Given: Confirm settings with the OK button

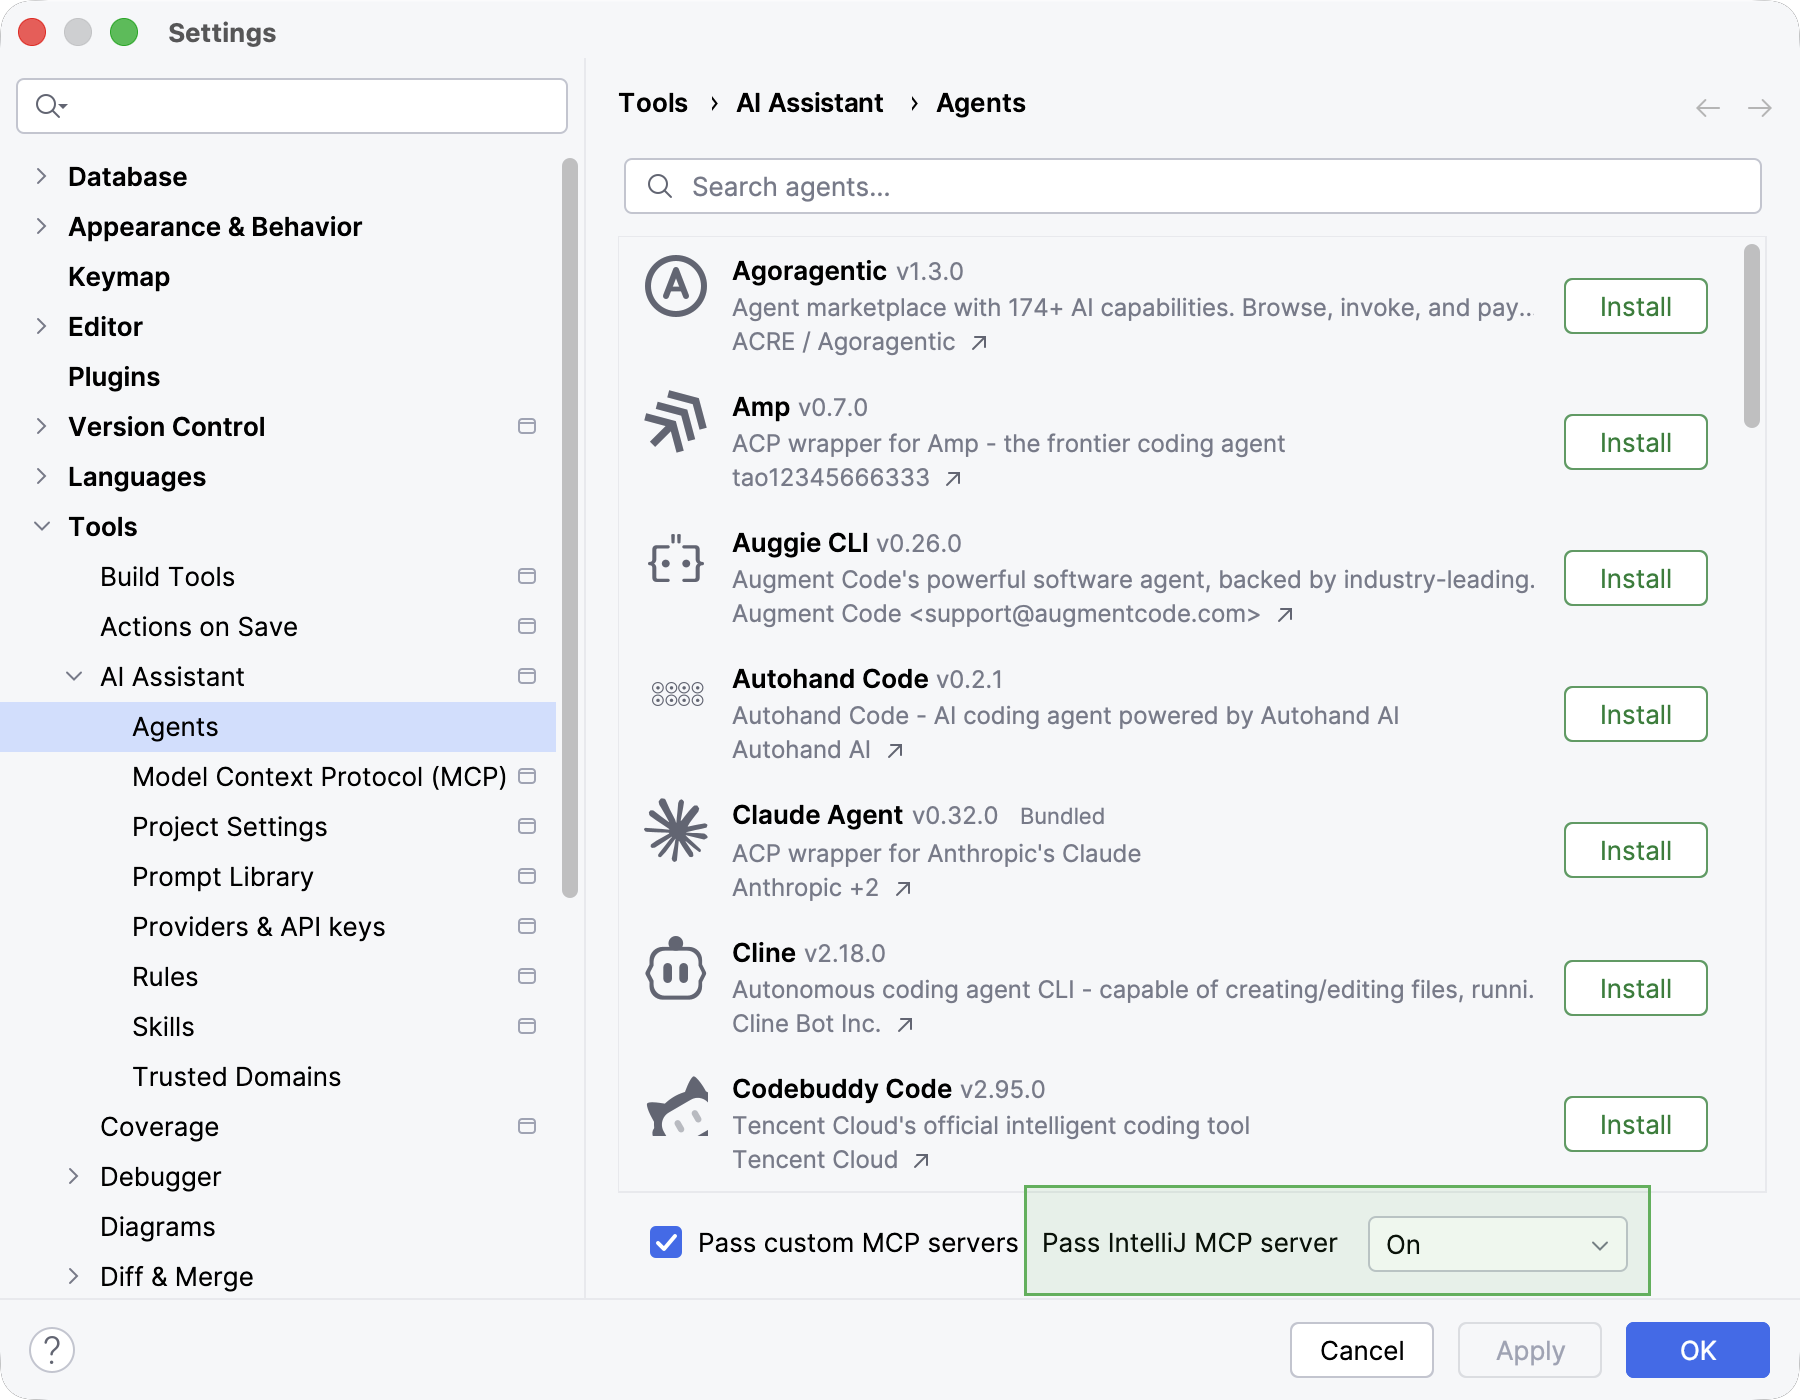Looking at the screenshot, I should tap(1697, 1350).
